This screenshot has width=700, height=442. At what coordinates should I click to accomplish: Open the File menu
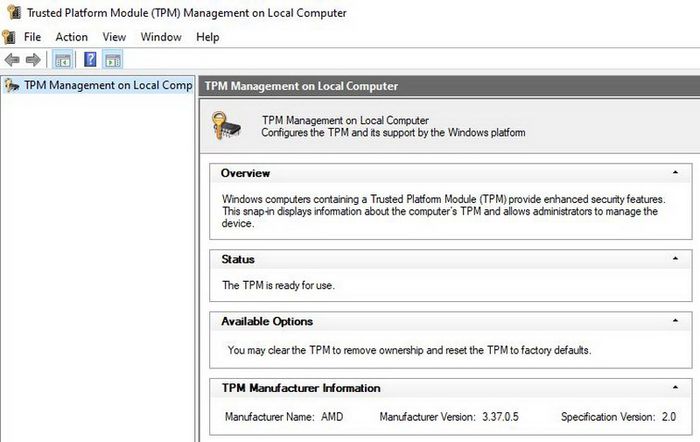[32, 37]
